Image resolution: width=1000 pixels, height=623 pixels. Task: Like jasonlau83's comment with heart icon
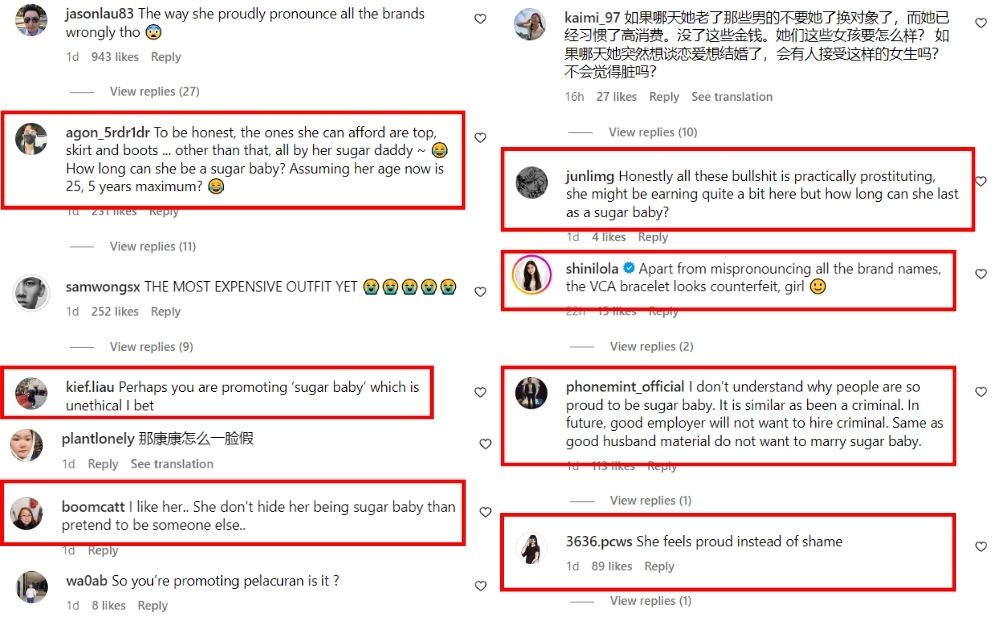[x=480, y=19]
